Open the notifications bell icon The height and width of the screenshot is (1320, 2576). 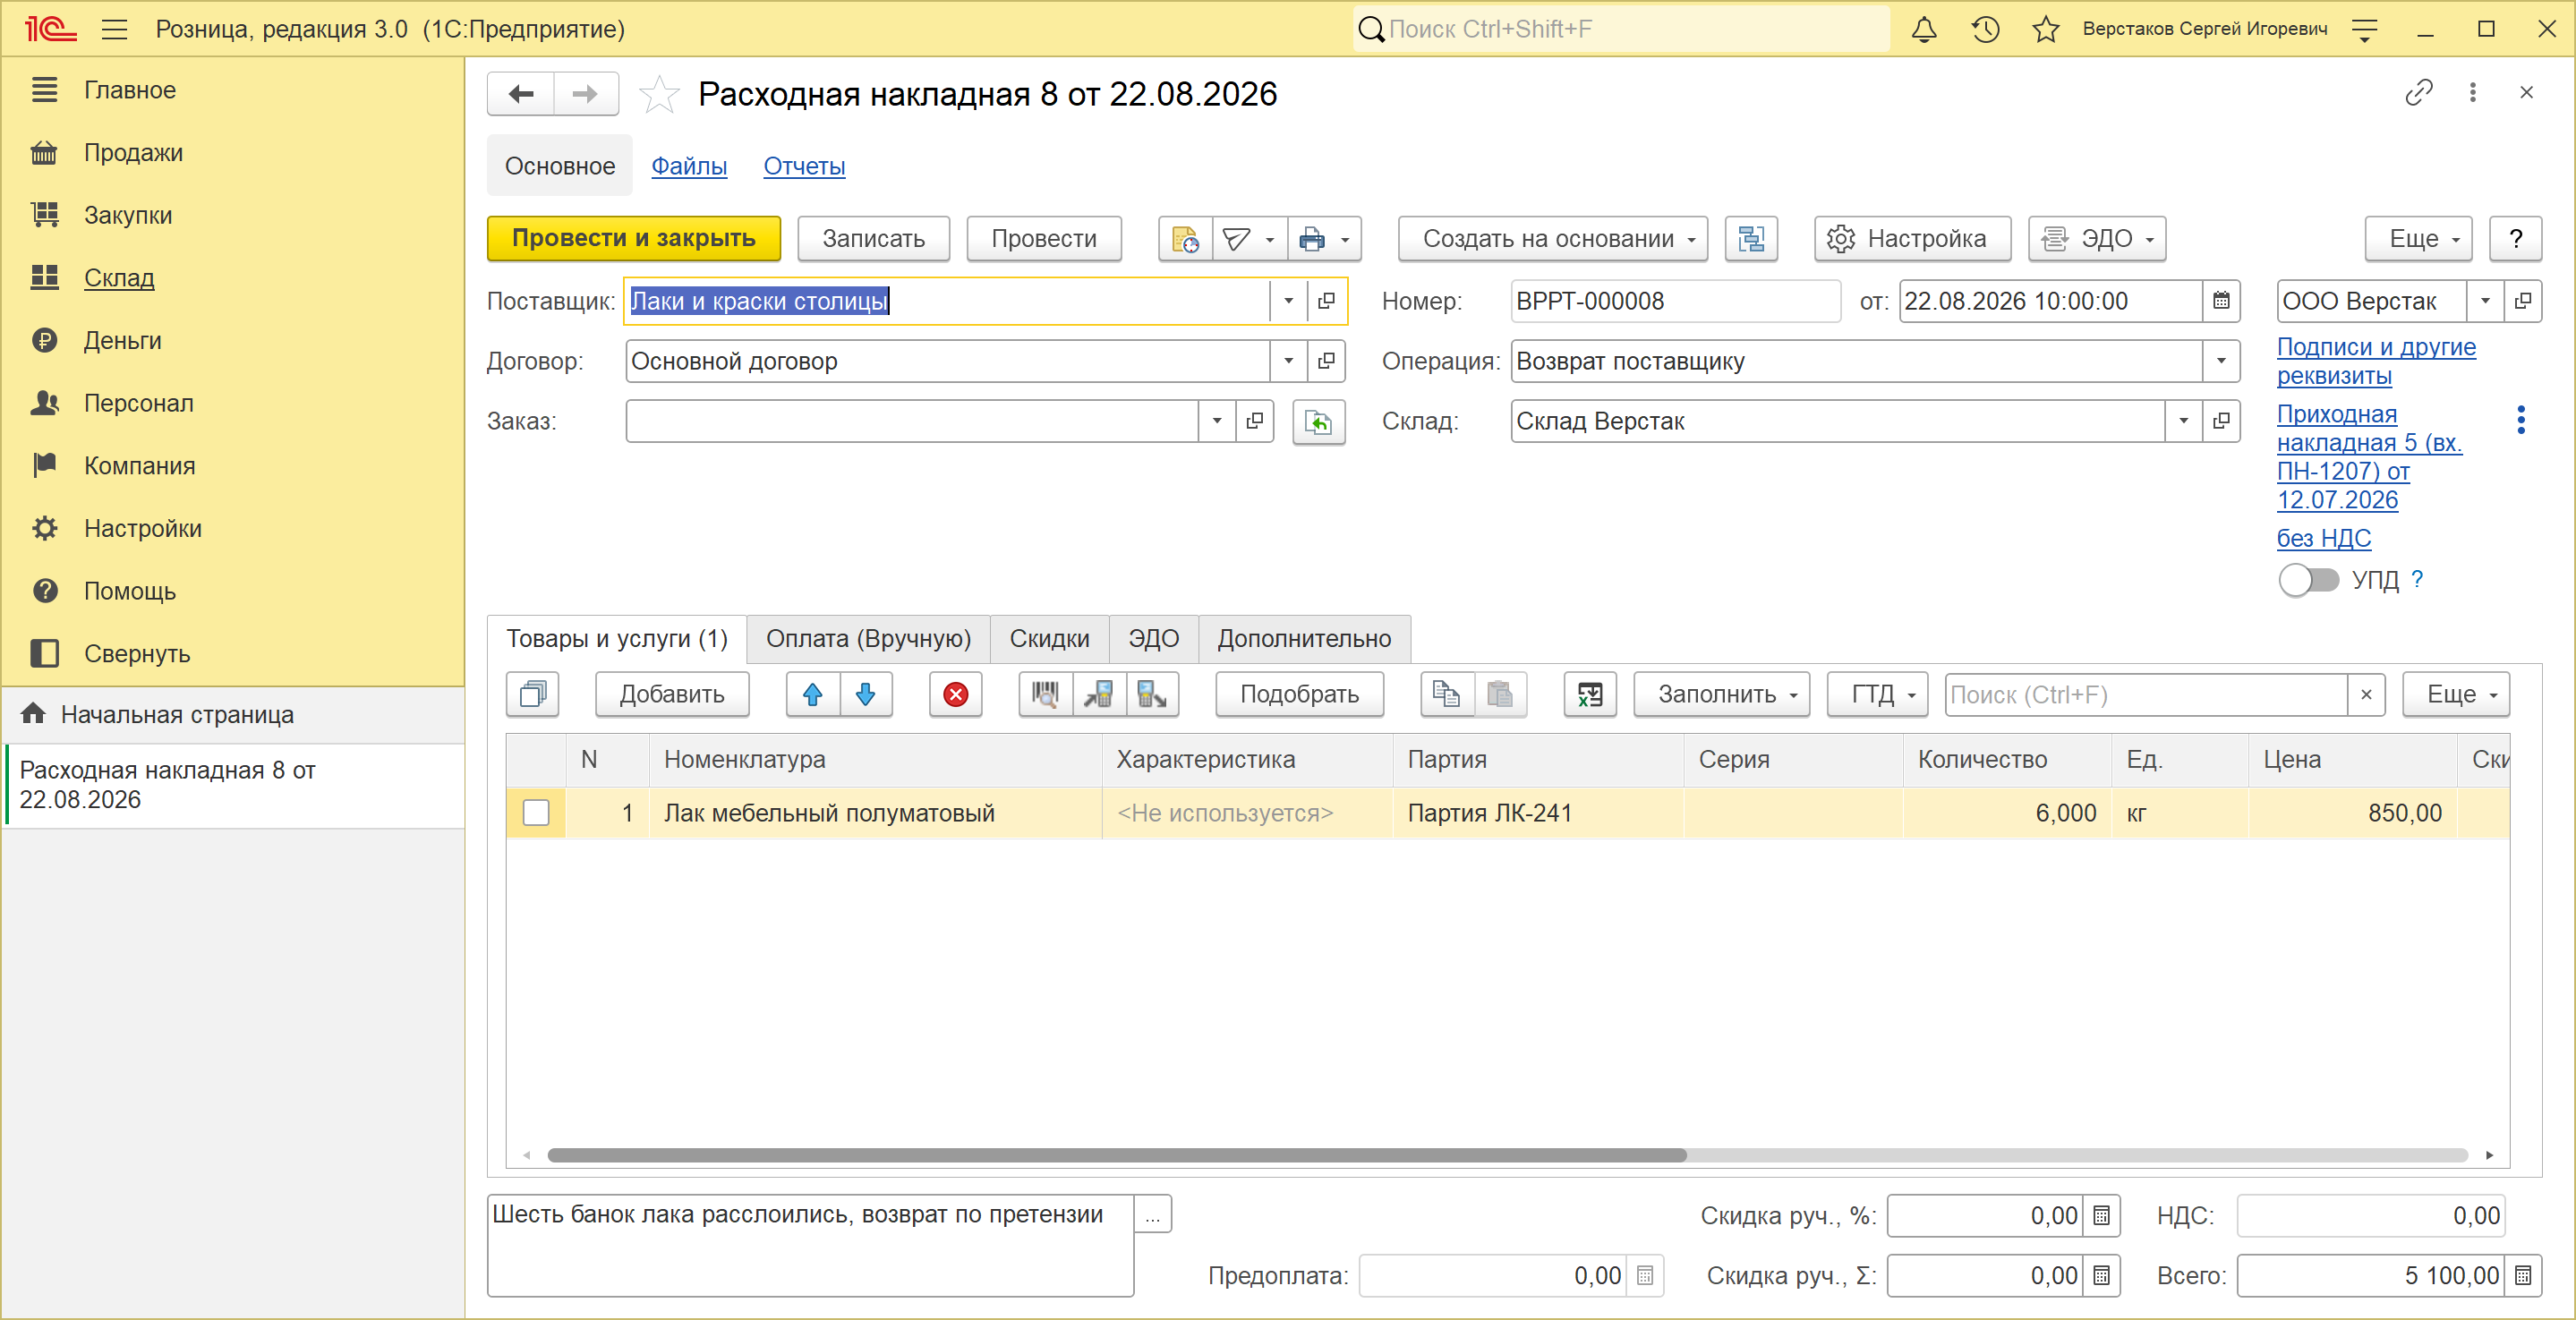pos(1923,29)
